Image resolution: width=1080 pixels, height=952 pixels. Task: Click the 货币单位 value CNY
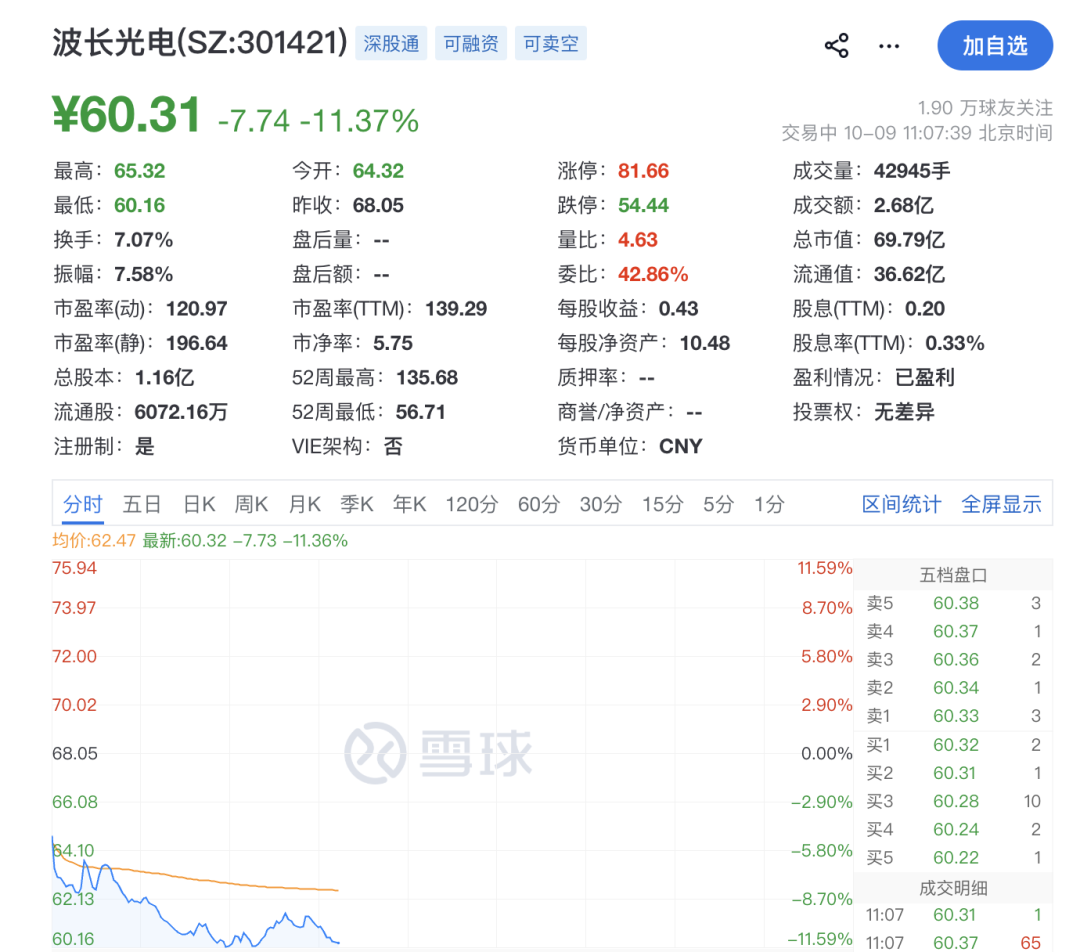(681, 446)
